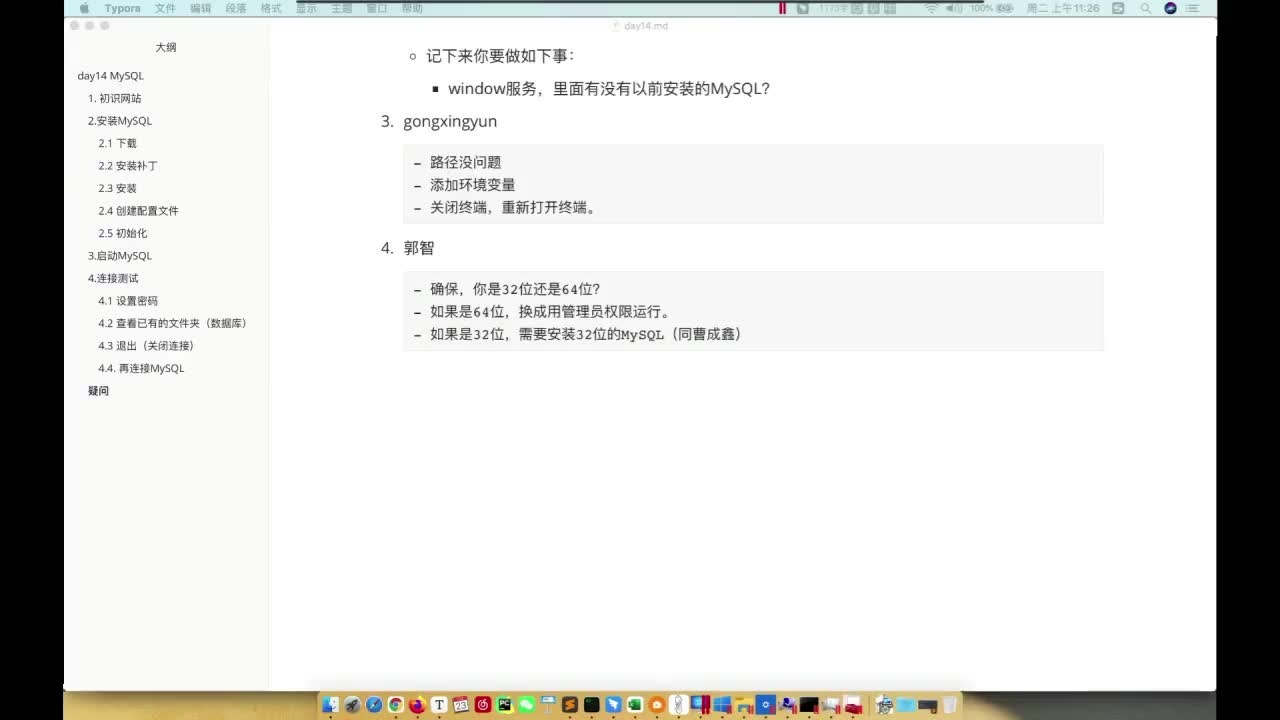Select outline item 4.连接测试
The width and height of the screenshot is (1280, 720).
pos(113,278)
